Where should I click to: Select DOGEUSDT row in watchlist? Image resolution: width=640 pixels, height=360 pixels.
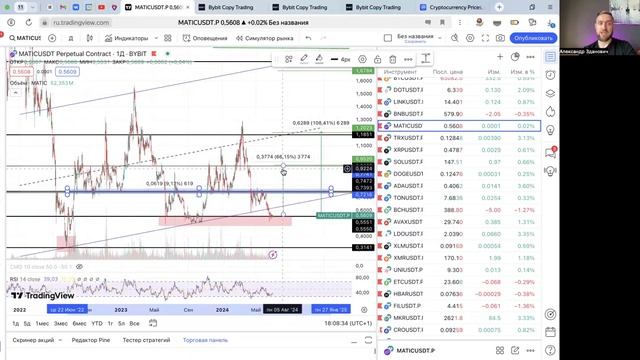click(x=459, y=174)
